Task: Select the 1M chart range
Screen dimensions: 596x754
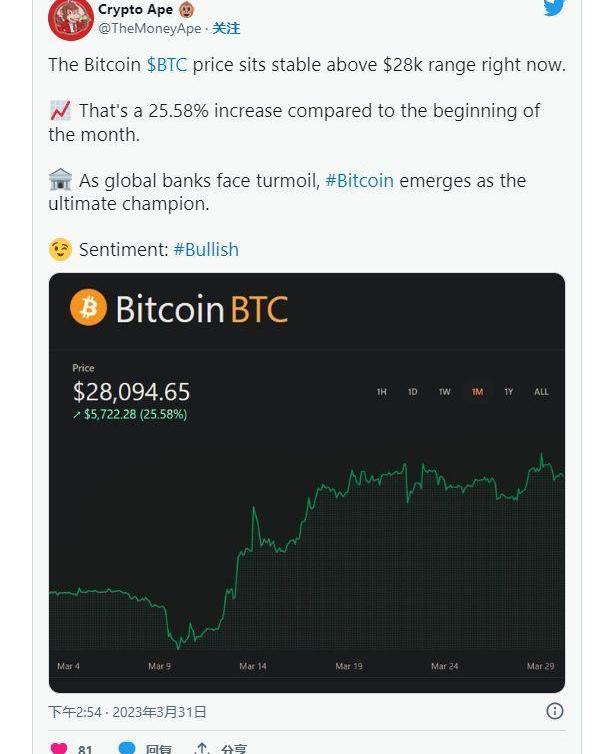Action: coord(477,392)
